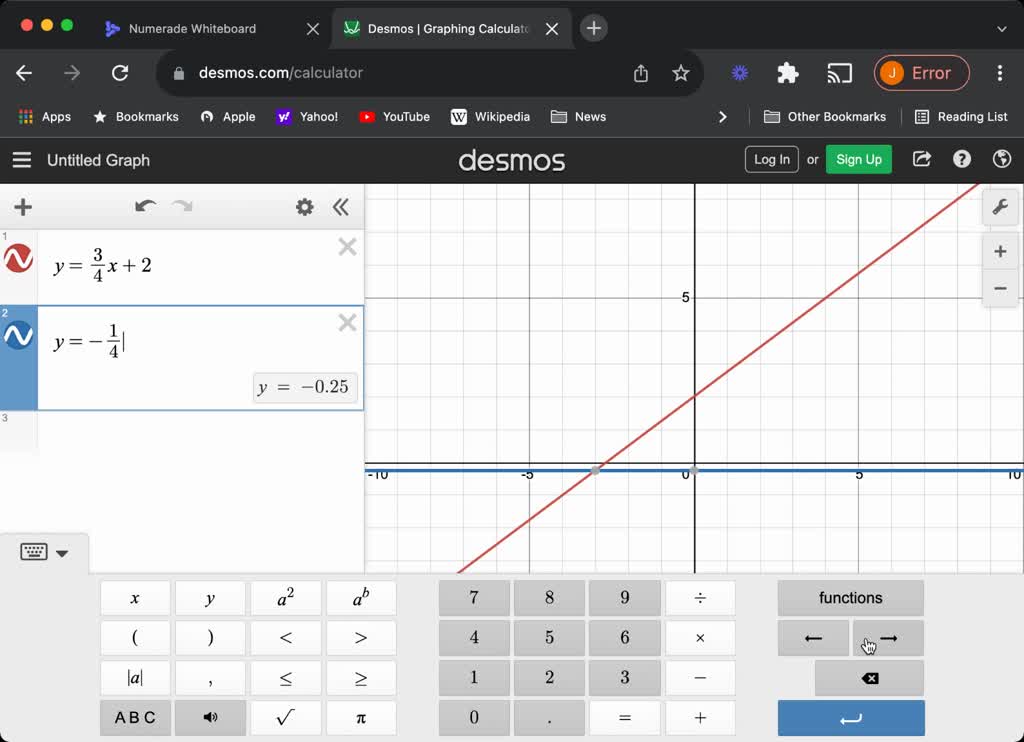
Task: Click the gear icon above the expression list
Action: pyautogui.click(x=305, y=207)
